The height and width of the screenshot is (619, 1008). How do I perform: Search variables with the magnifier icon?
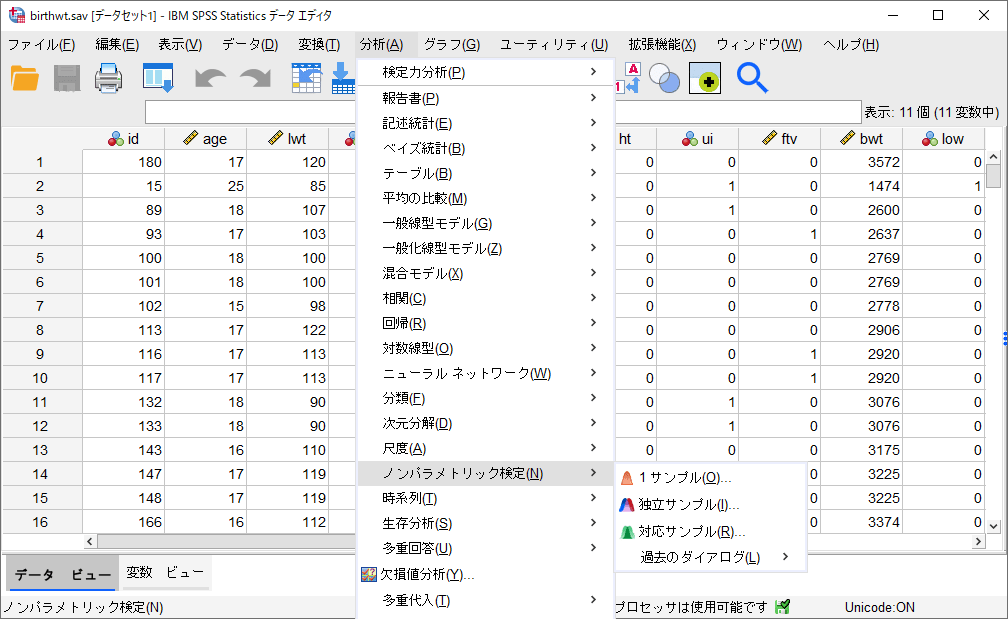tap(751, 76)
